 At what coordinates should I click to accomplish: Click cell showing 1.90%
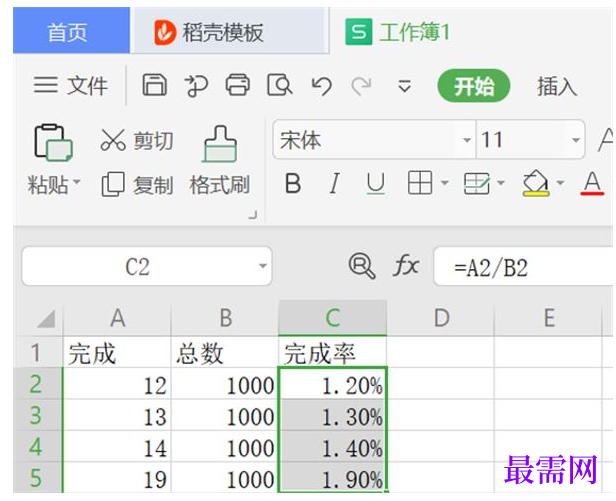(333, 477)
